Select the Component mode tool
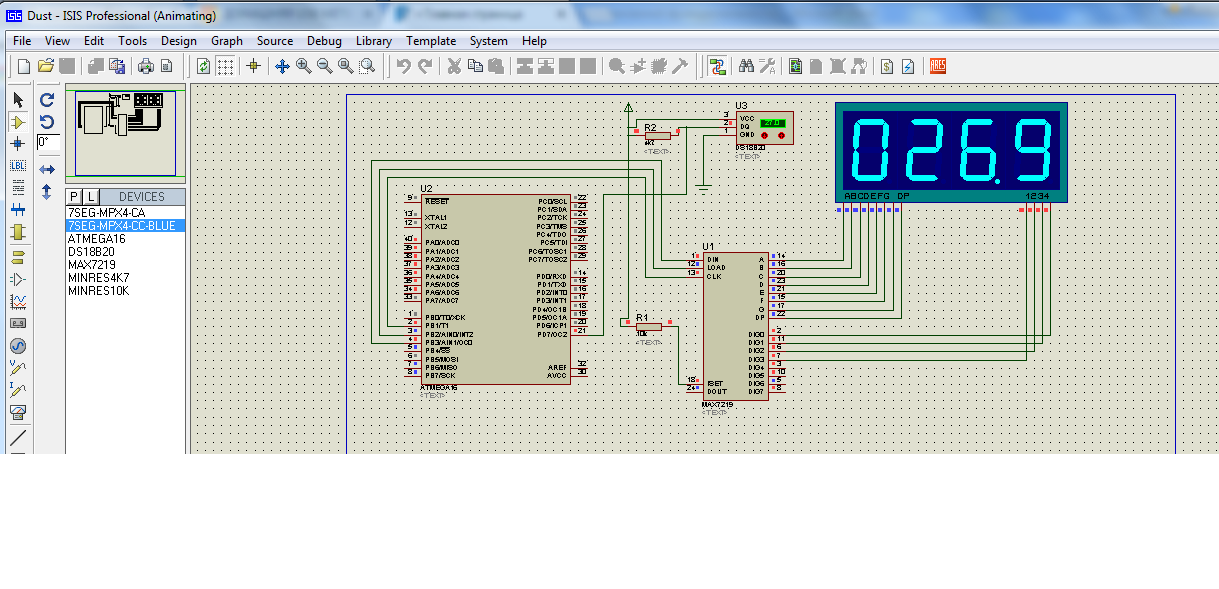Screen dimensions: 1219x589 pyautogui.click(x=18, y=122)
